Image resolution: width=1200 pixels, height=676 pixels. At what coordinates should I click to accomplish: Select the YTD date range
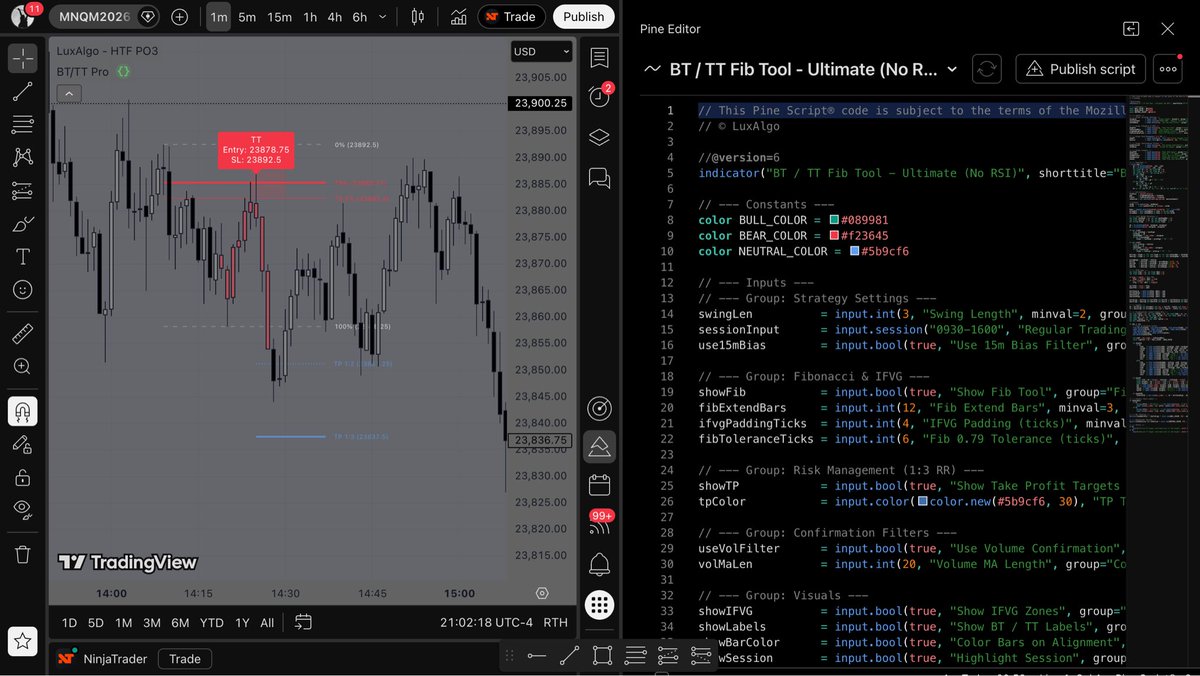tap(211, 622)
